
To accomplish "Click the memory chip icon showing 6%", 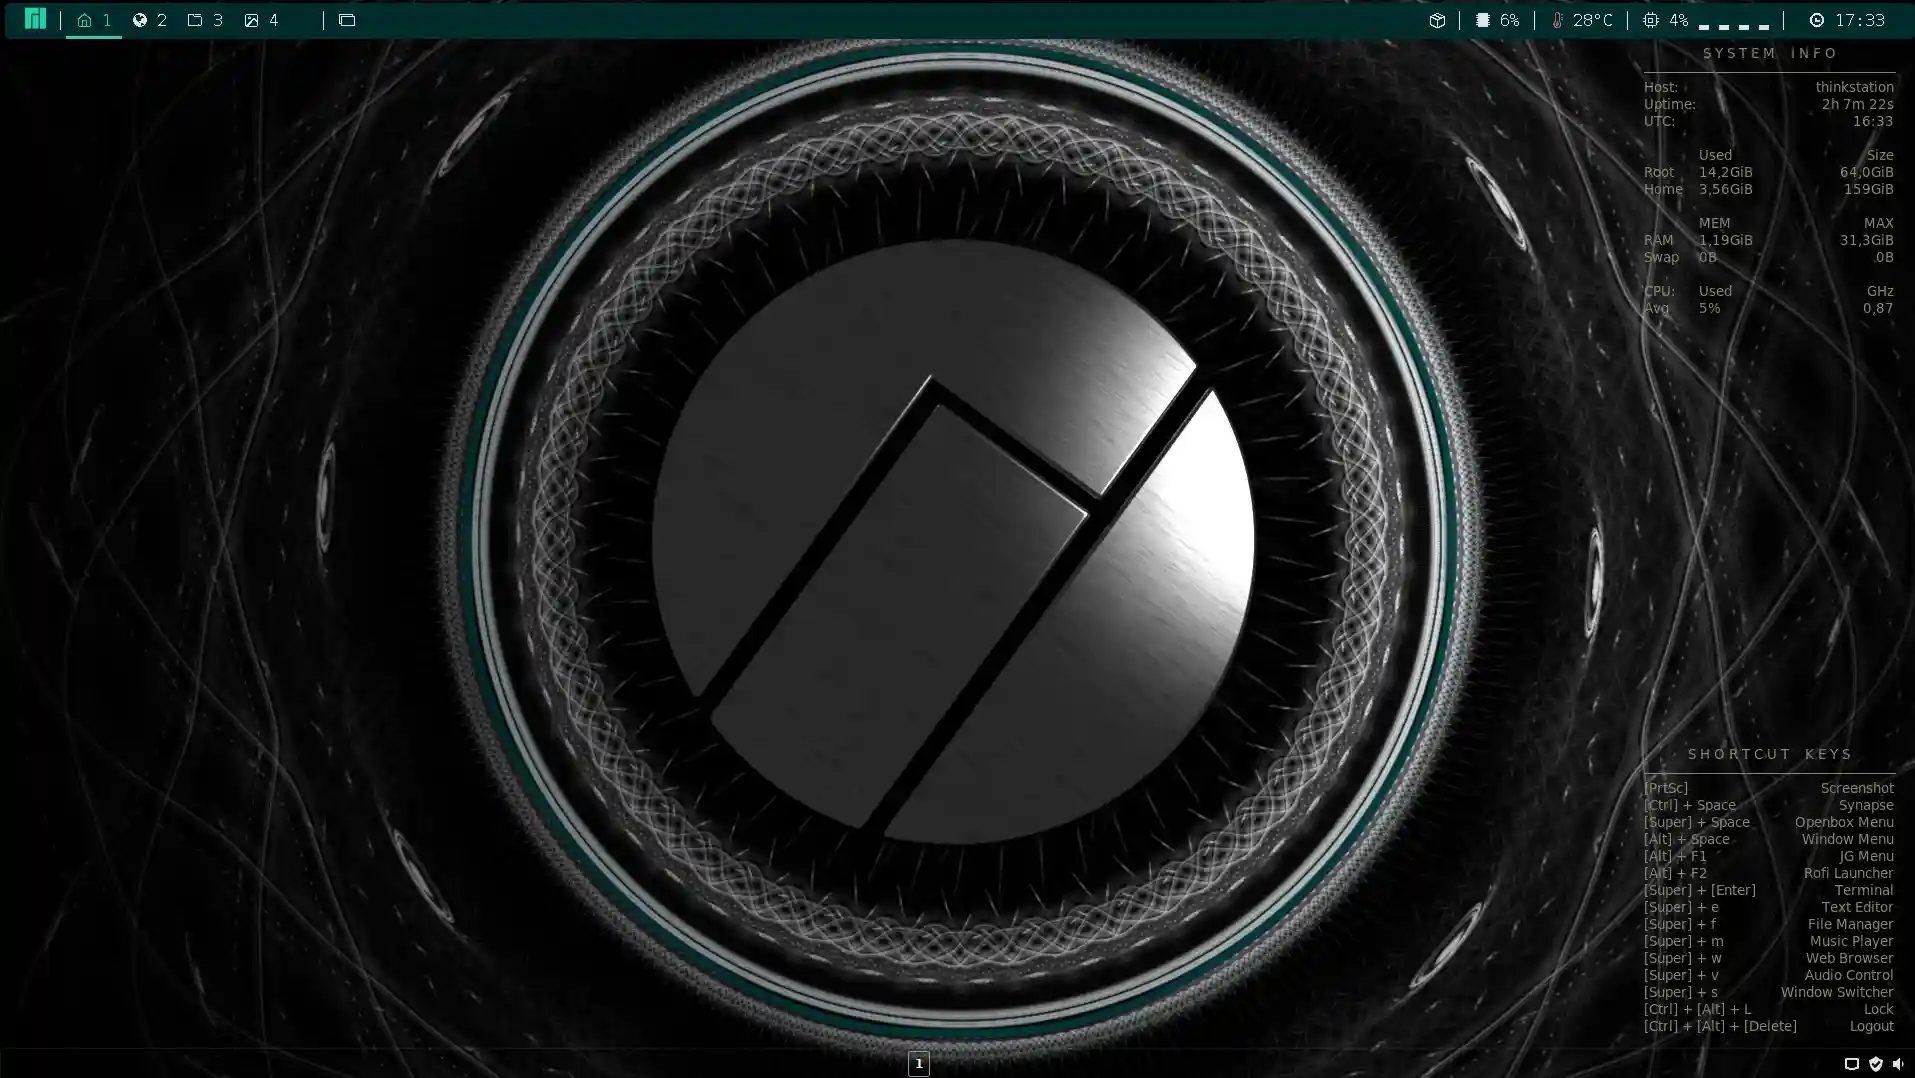I will tap(1482, 19).
